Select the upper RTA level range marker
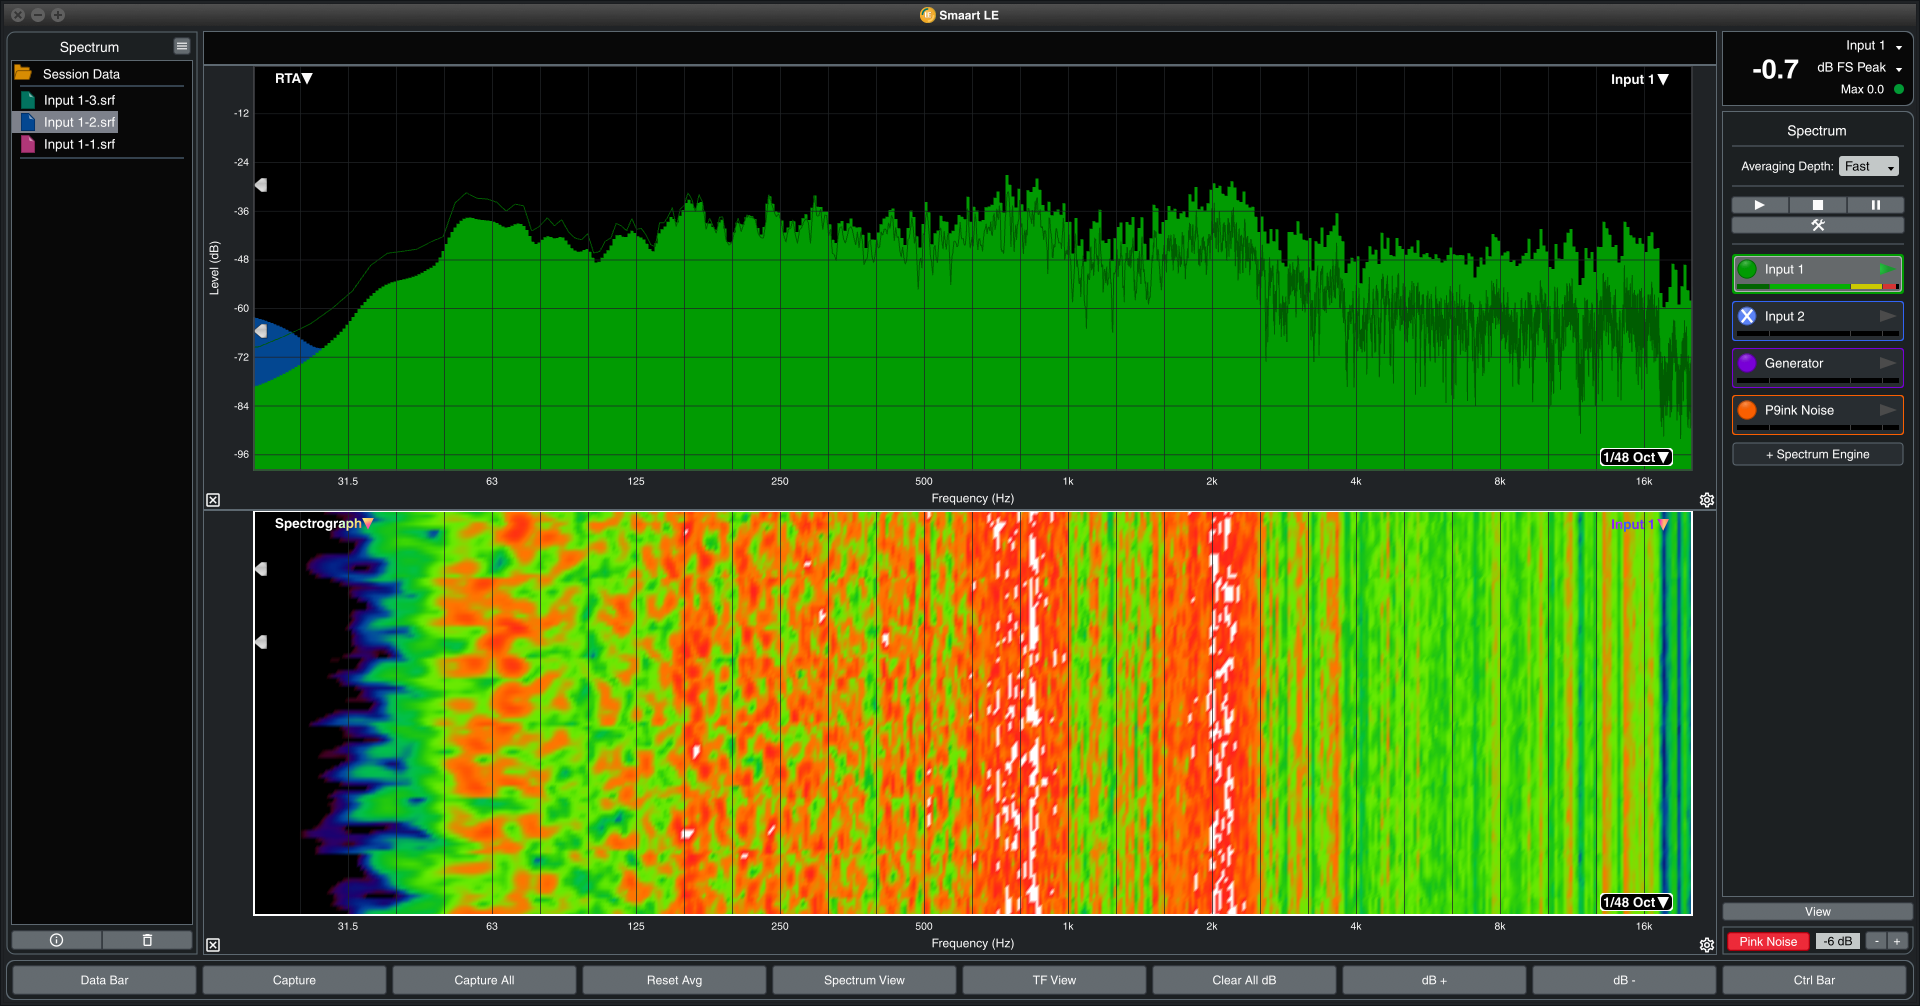 pos(261,185)
